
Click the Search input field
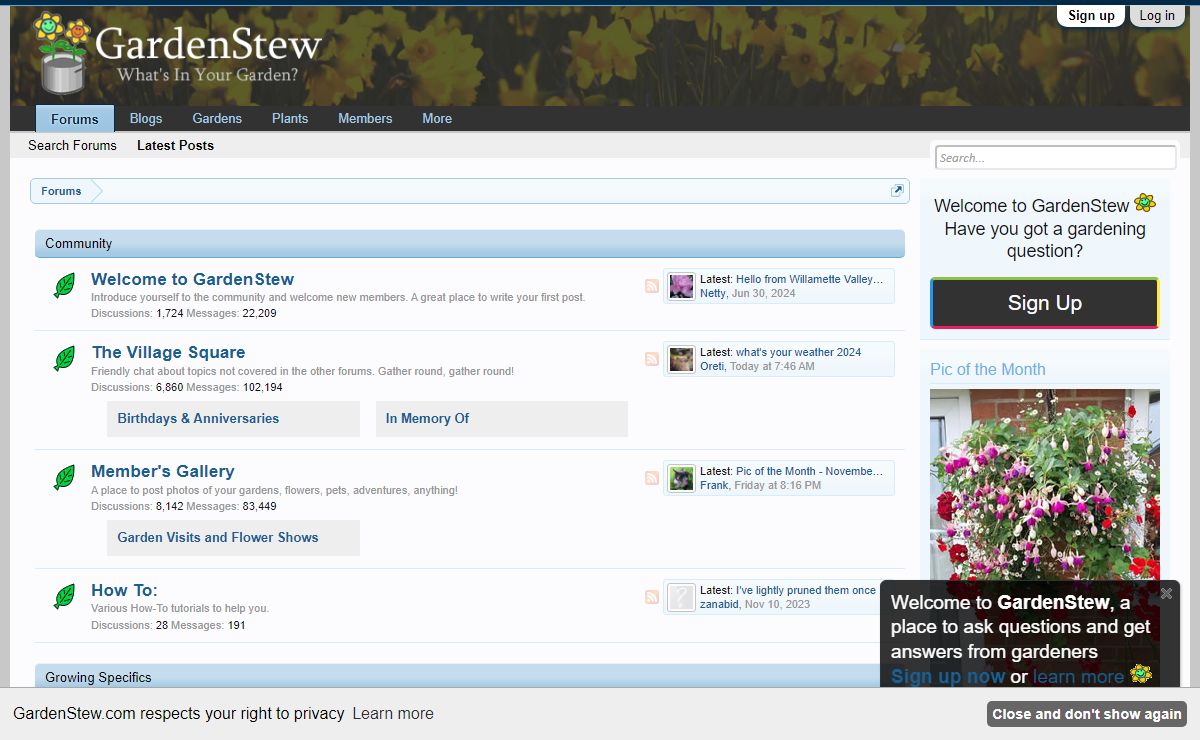(x=1056, y=157)
